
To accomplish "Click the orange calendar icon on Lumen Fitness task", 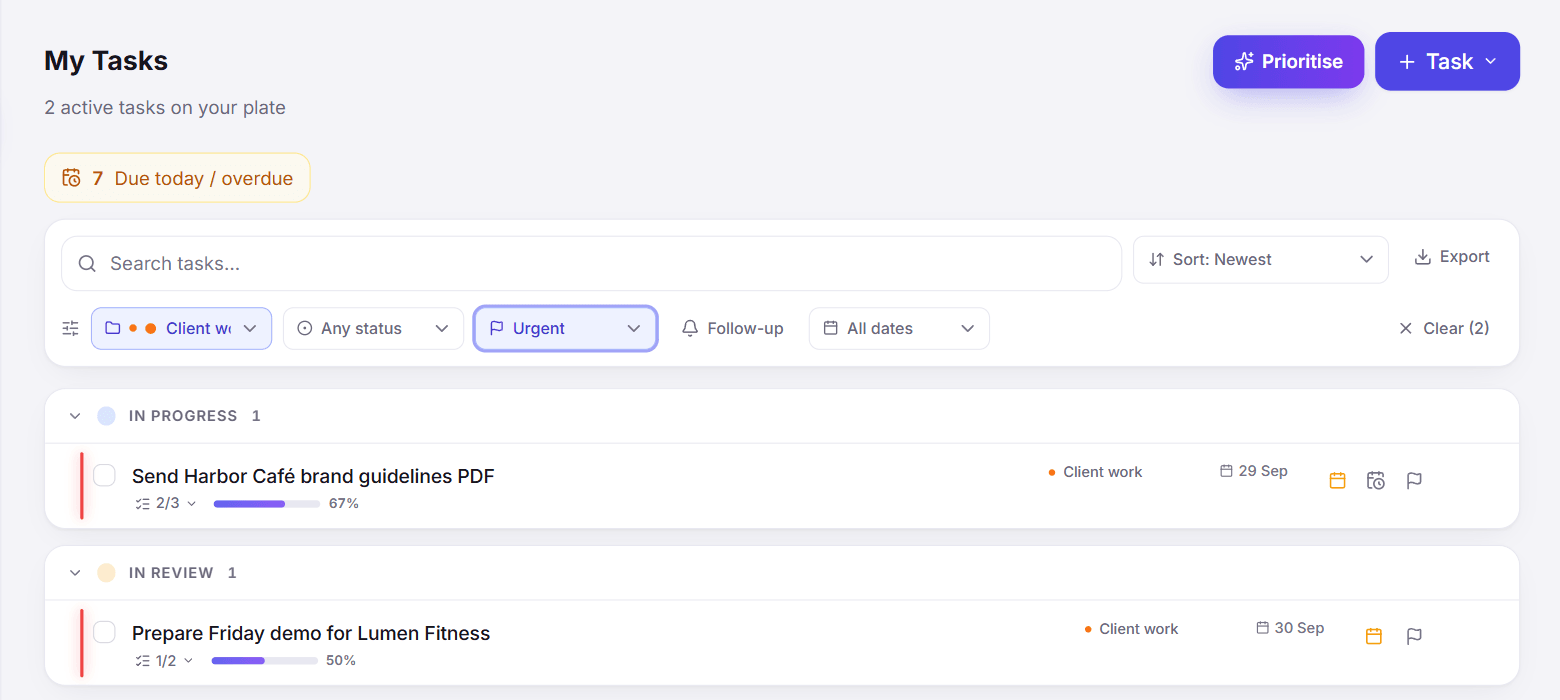I will [x=1374, y=636].
